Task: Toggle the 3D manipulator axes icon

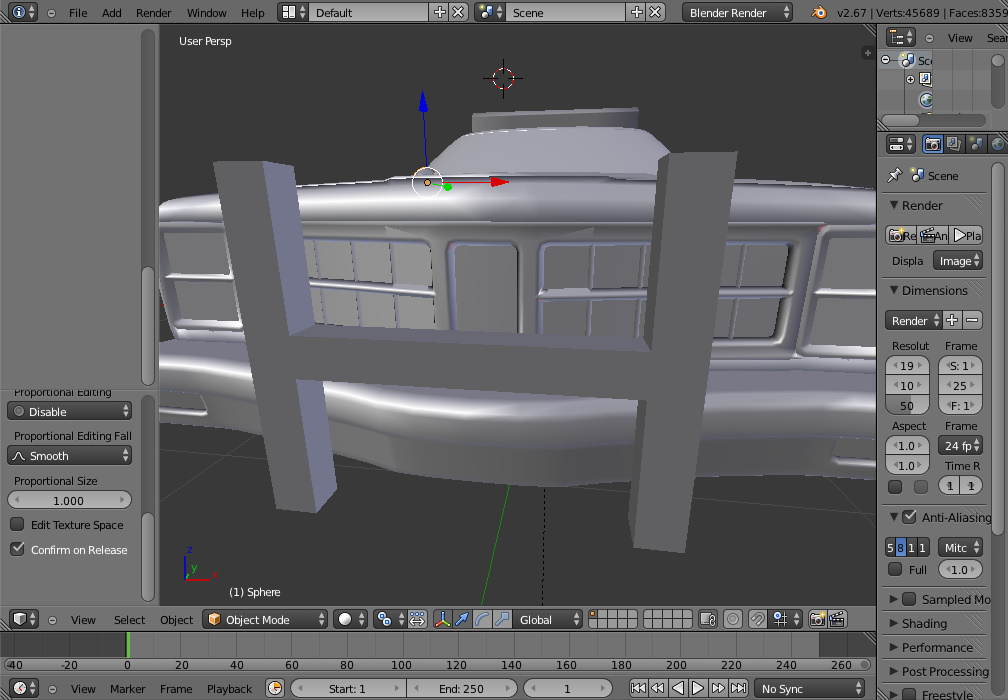Action: click(x=442, y=620)
